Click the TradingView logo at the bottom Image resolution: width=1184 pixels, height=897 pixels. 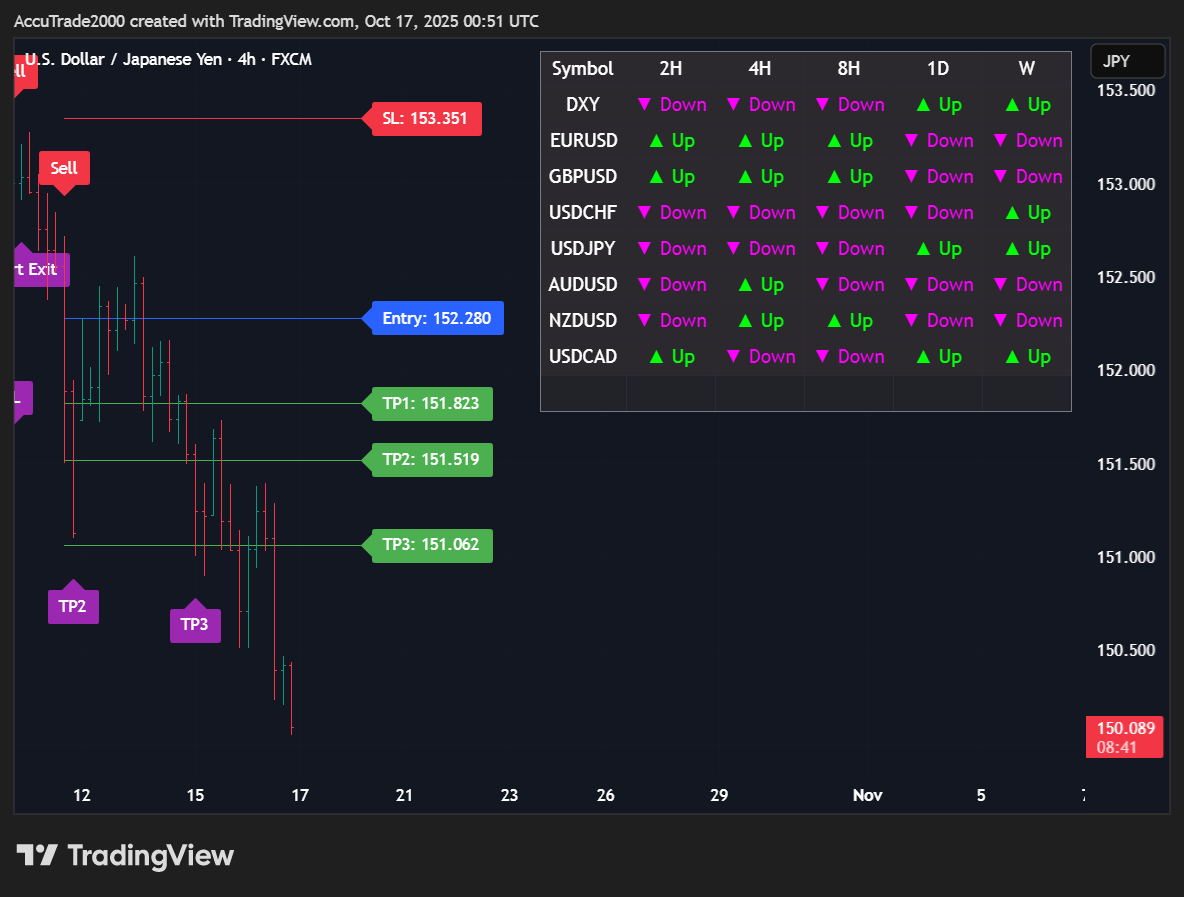(x=125, y=855)
